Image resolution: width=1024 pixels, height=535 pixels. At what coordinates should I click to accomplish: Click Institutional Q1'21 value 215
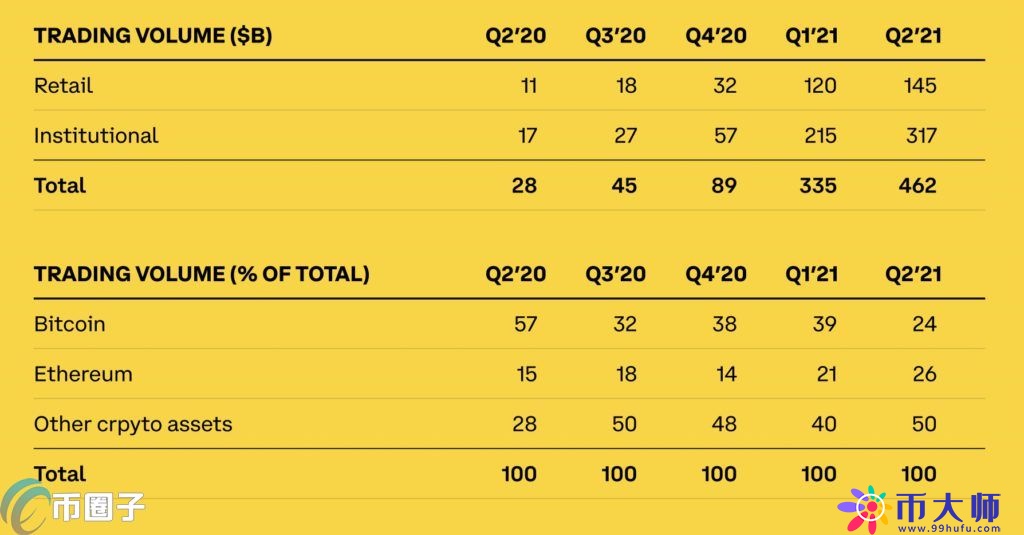(x=820, y=135)
